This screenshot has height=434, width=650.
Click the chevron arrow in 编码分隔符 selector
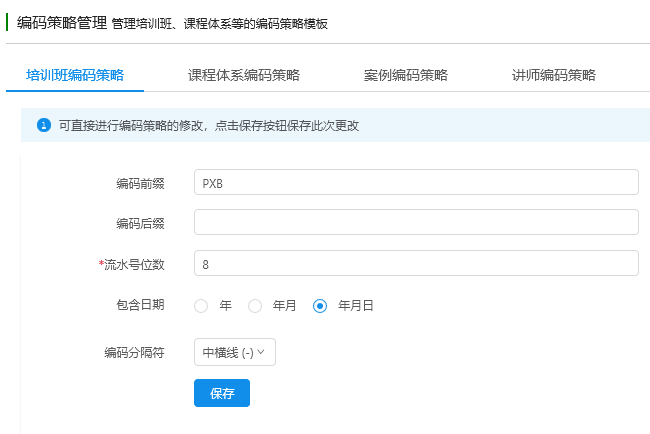click(x=261, y=352)
